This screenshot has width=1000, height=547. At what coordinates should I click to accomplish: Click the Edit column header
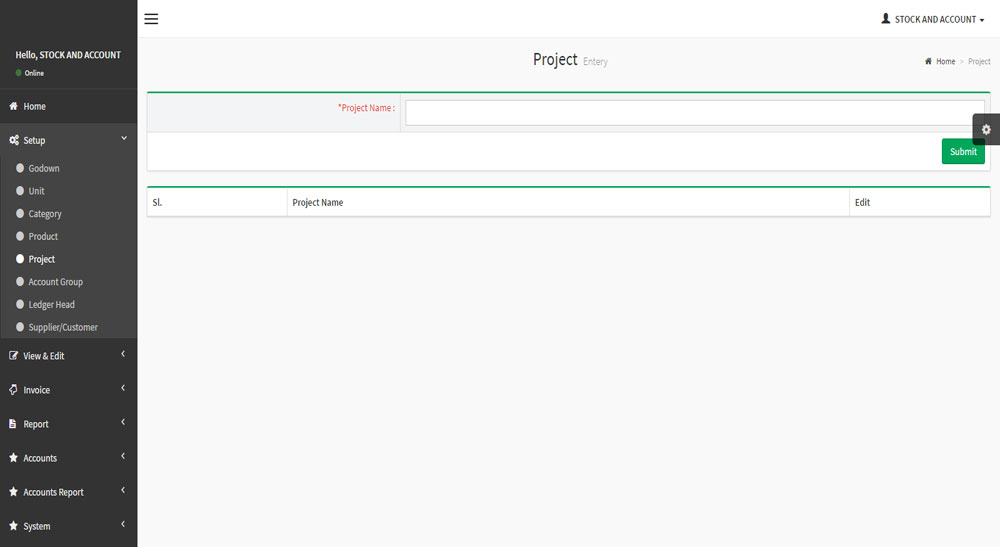pos(920,202)
